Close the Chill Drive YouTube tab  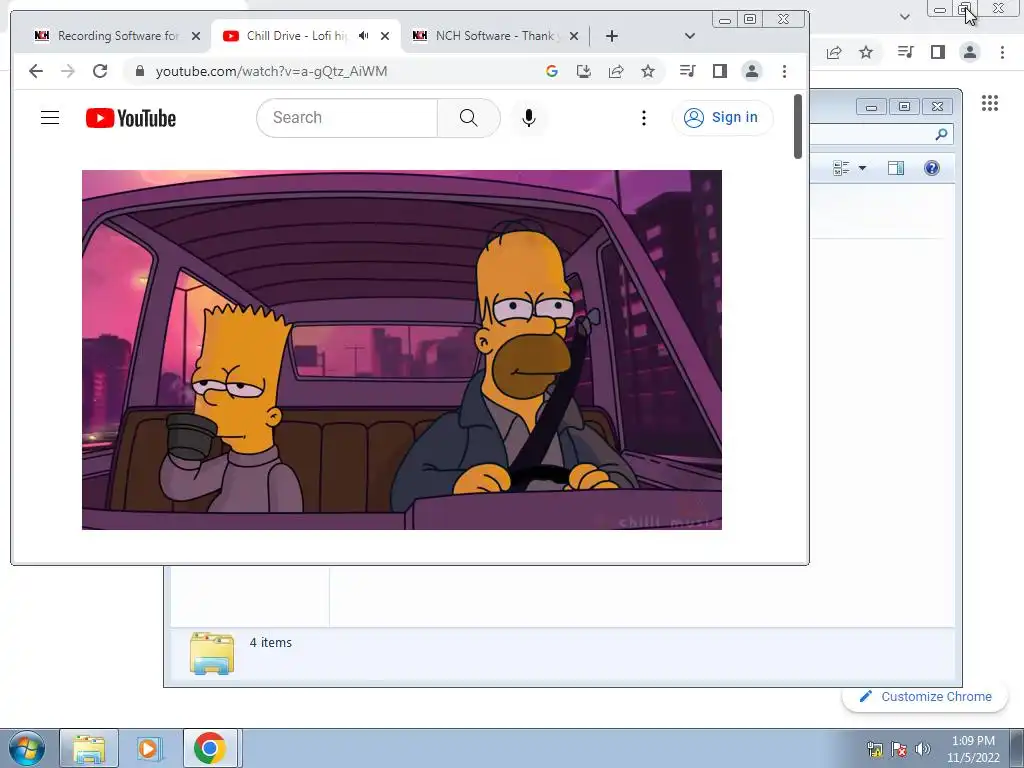(x=385, y=36)
